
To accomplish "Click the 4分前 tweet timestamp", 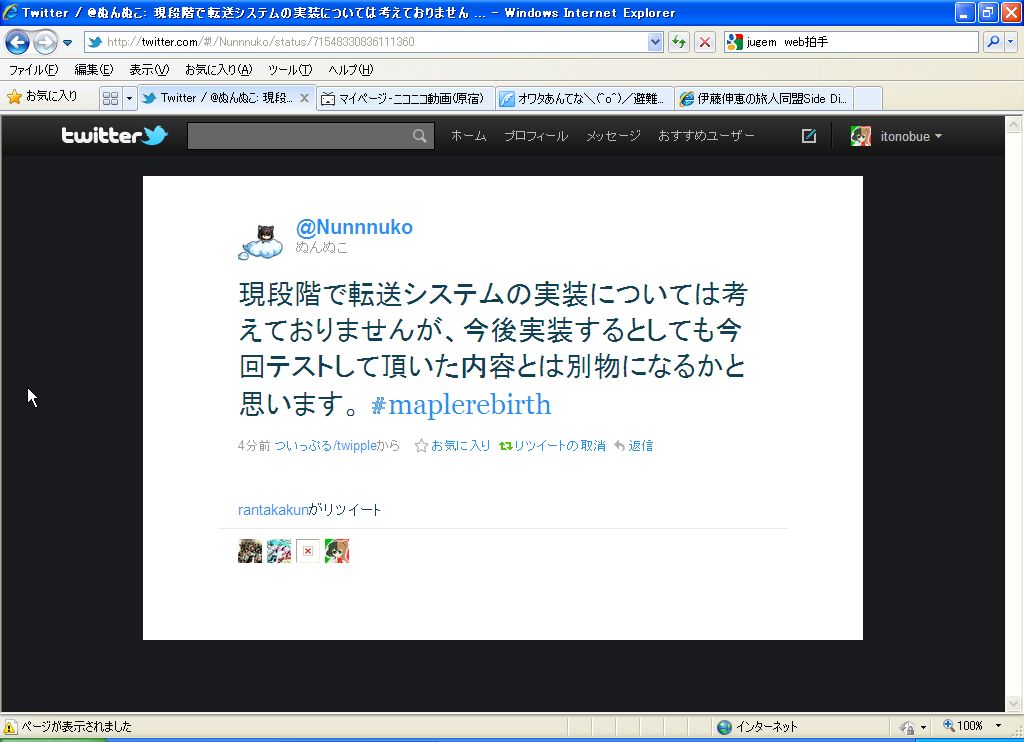I will (x=254, y=445).
